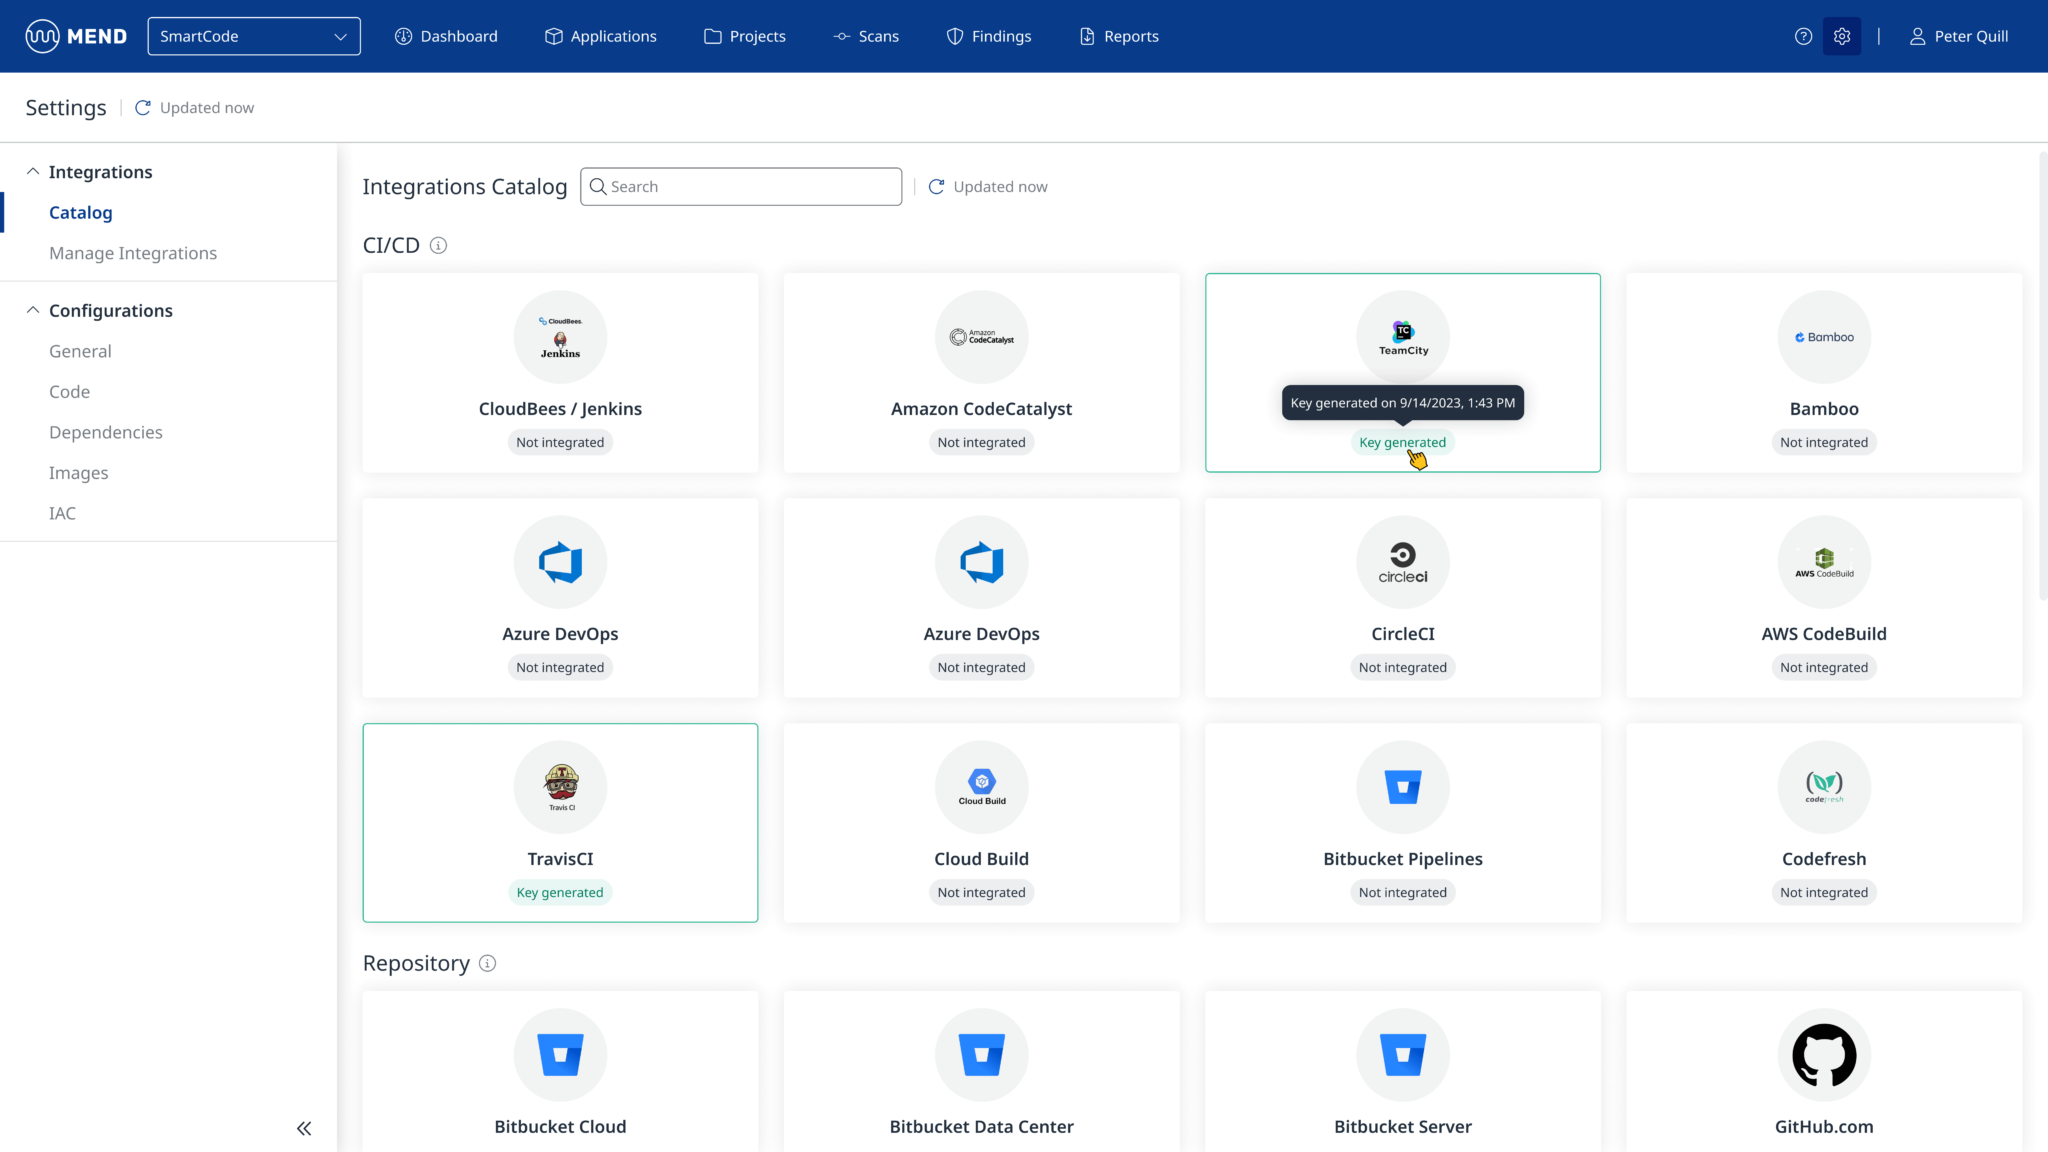The height and width of the screenshot is (1152, 2048).
Task: Open the Projects menu item
Action: pyautogui.click(x=745, y=36)
